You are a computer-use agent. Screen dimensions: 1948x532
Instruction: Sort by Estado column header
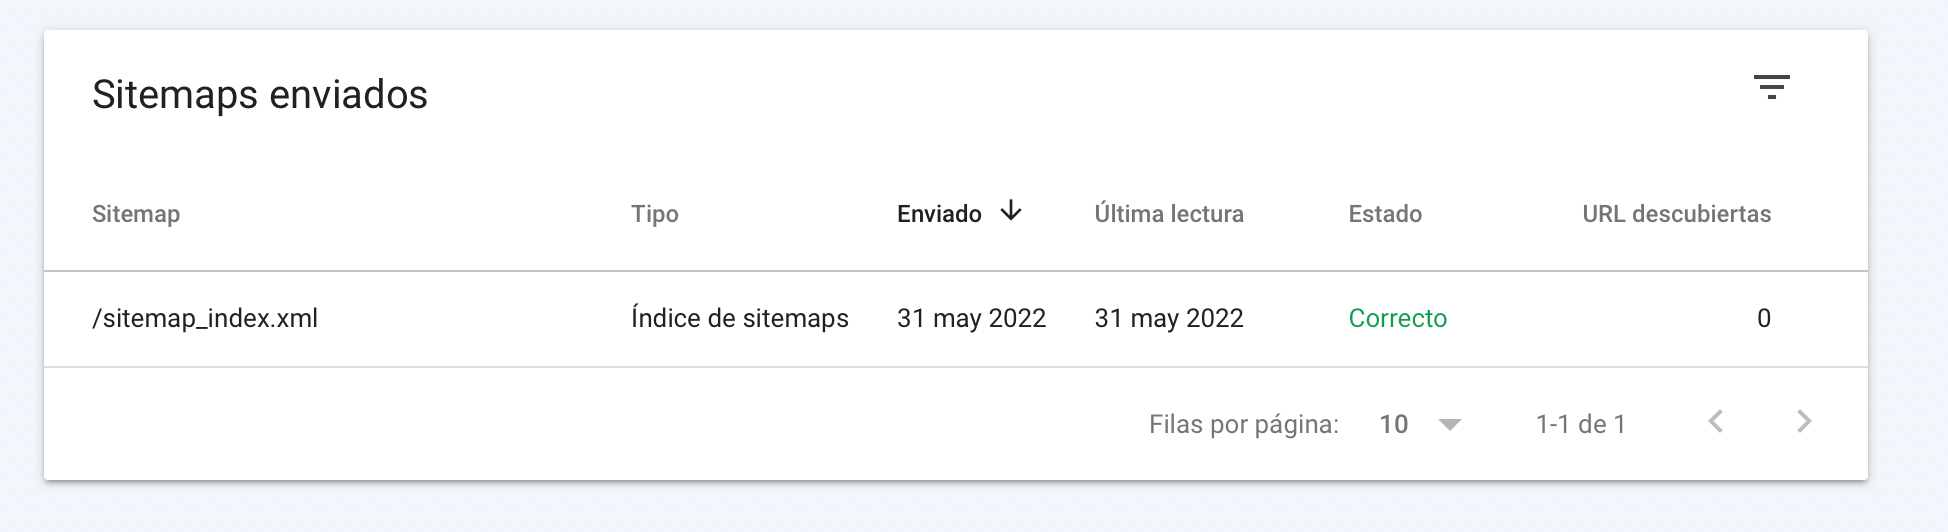click(x=1385, y=214)
